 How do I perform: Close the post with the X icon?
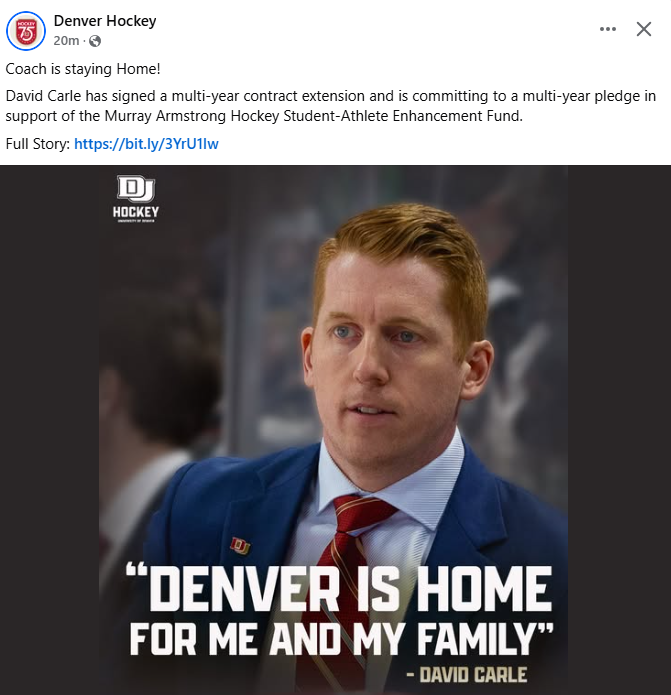click(x=644, y=29)
